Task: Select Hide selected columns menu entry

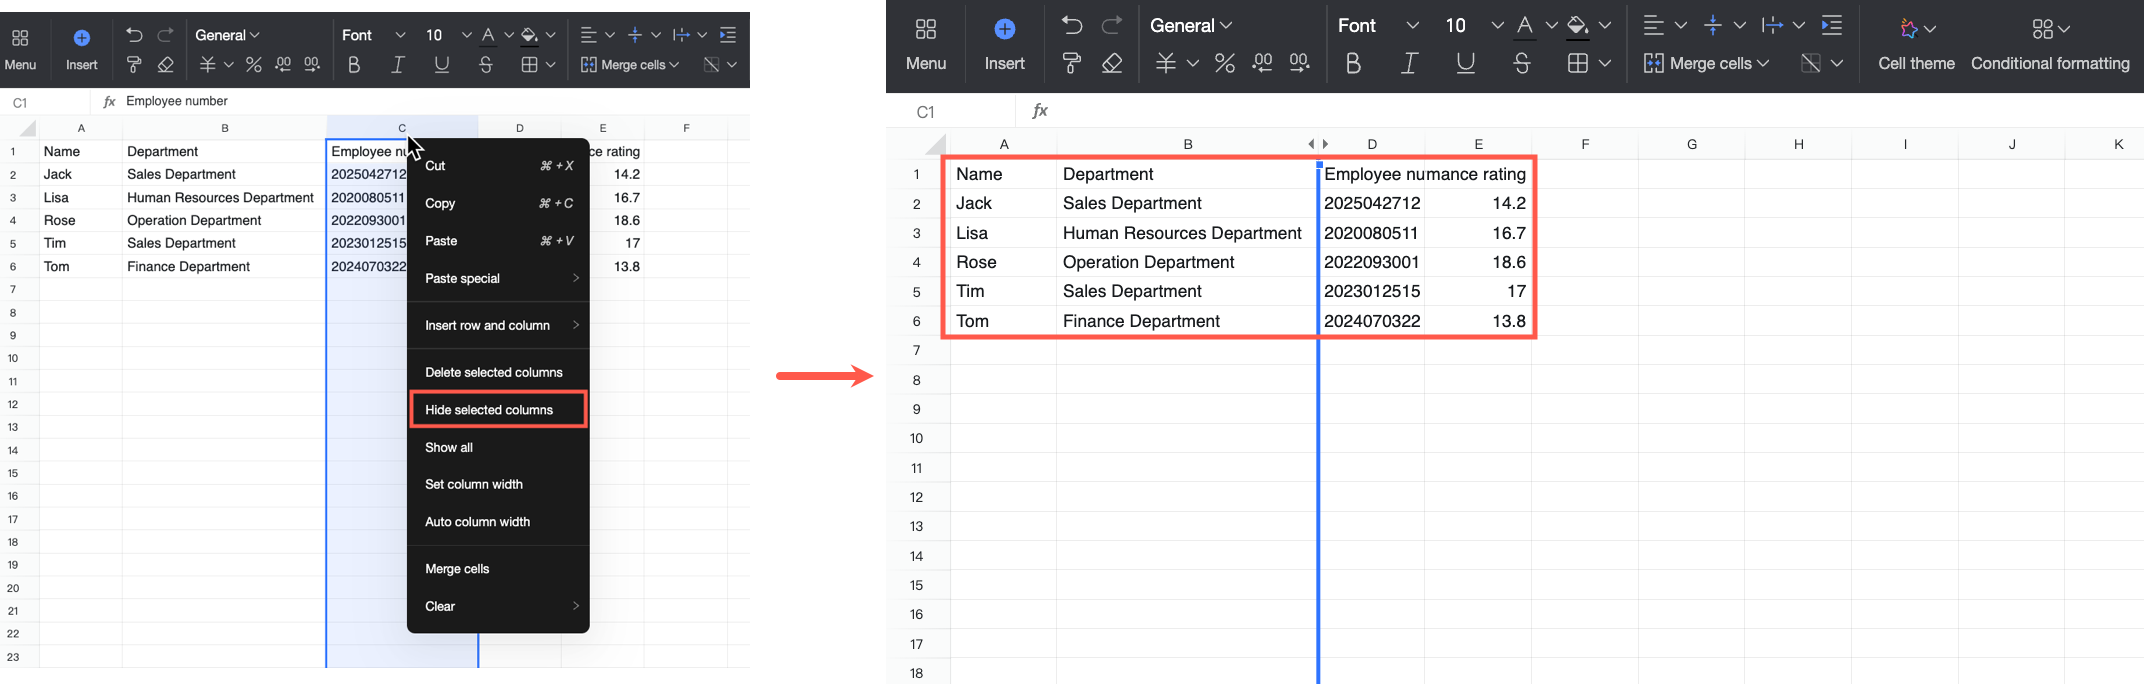Action: click(498, 410)
